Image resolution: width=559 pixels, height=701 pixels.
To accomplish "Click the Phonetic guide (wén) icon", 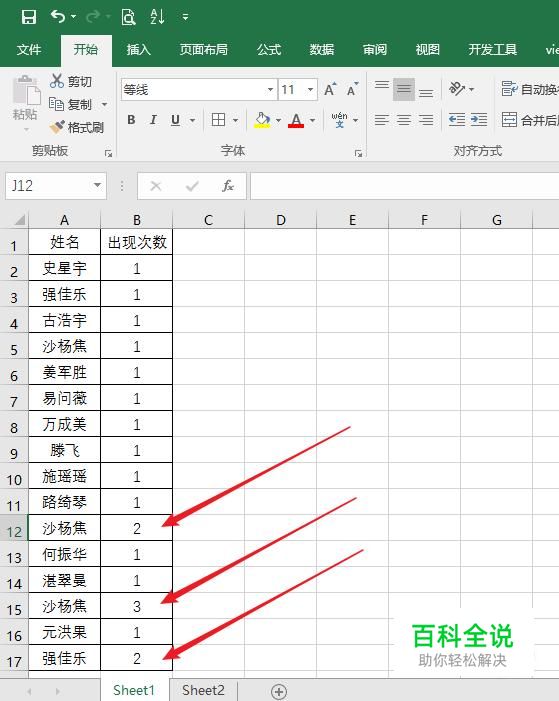I will click(339, 120).
